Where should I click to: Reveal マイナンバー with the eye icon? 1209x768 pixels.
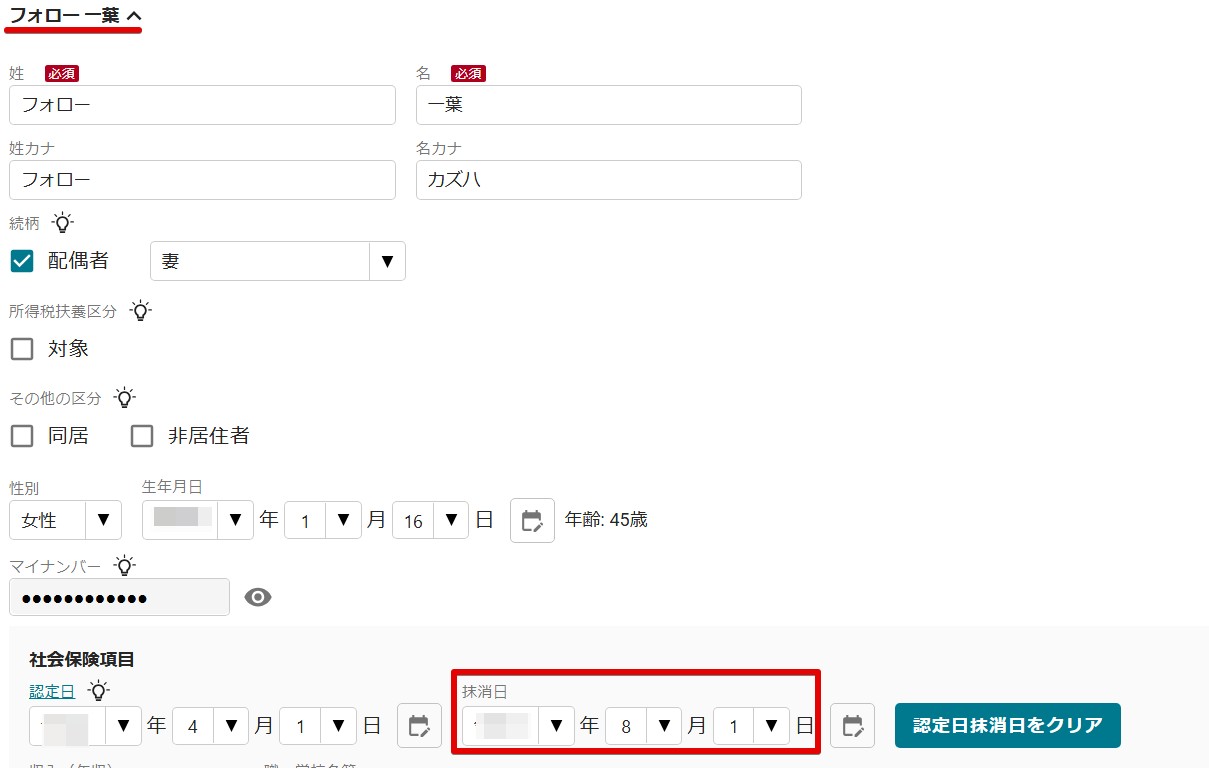(x=258, y=597)
